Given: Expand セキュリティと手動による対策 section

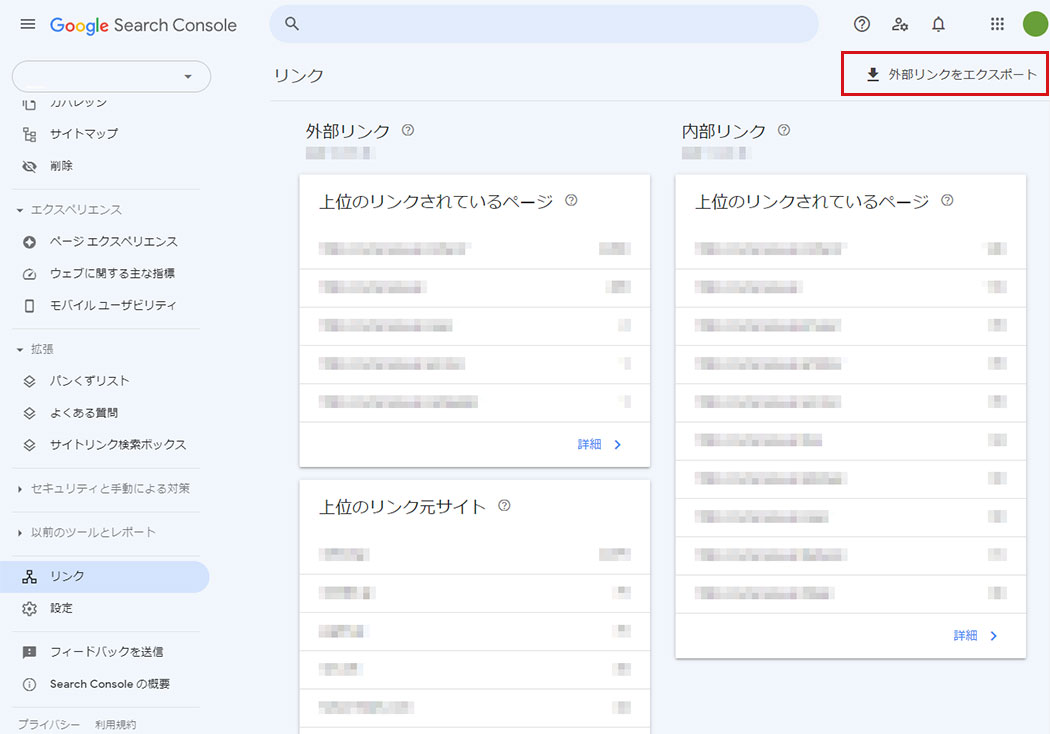Looking at the screenshot, I should [104, 488].
